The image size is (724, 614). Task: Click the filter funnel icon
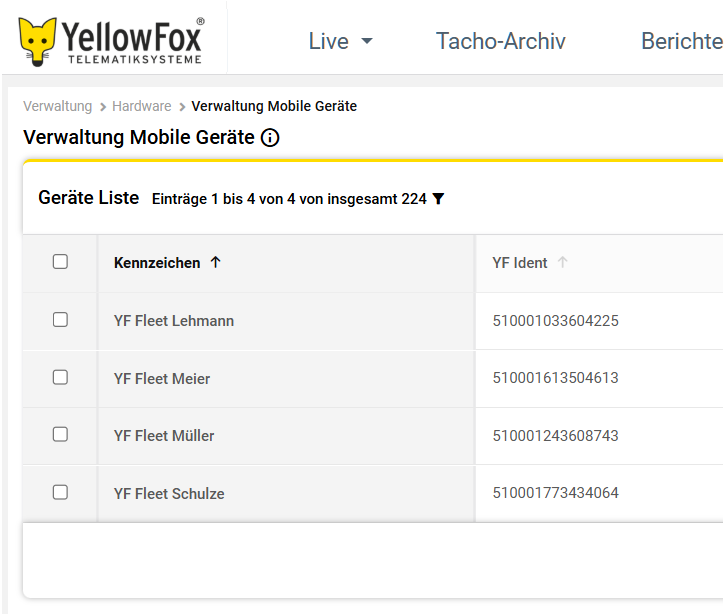(438, 199)
